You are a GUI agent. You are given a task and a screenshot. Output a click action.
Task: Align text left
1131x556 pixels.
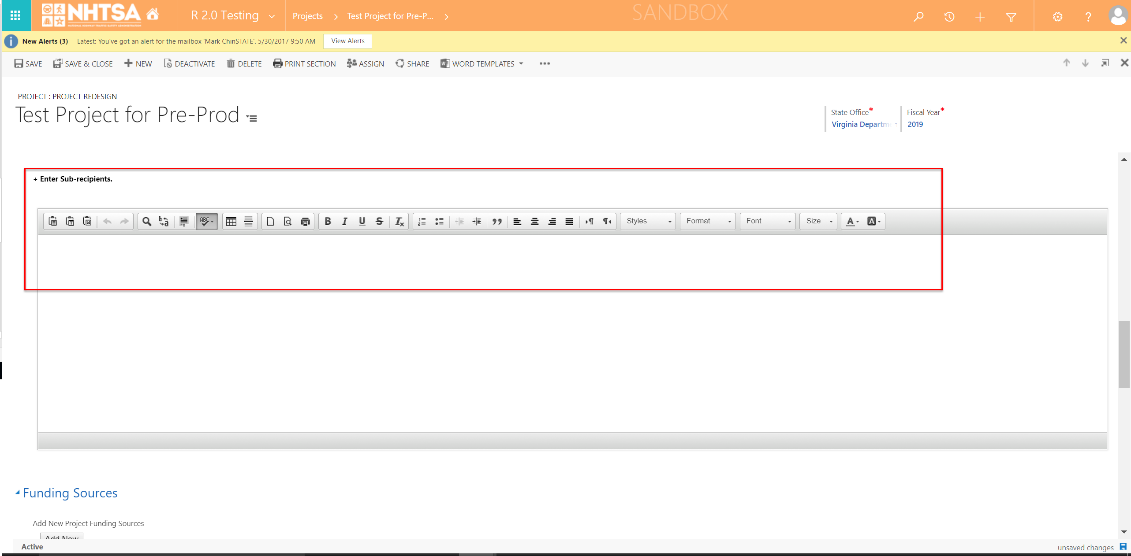coord(517,221)
